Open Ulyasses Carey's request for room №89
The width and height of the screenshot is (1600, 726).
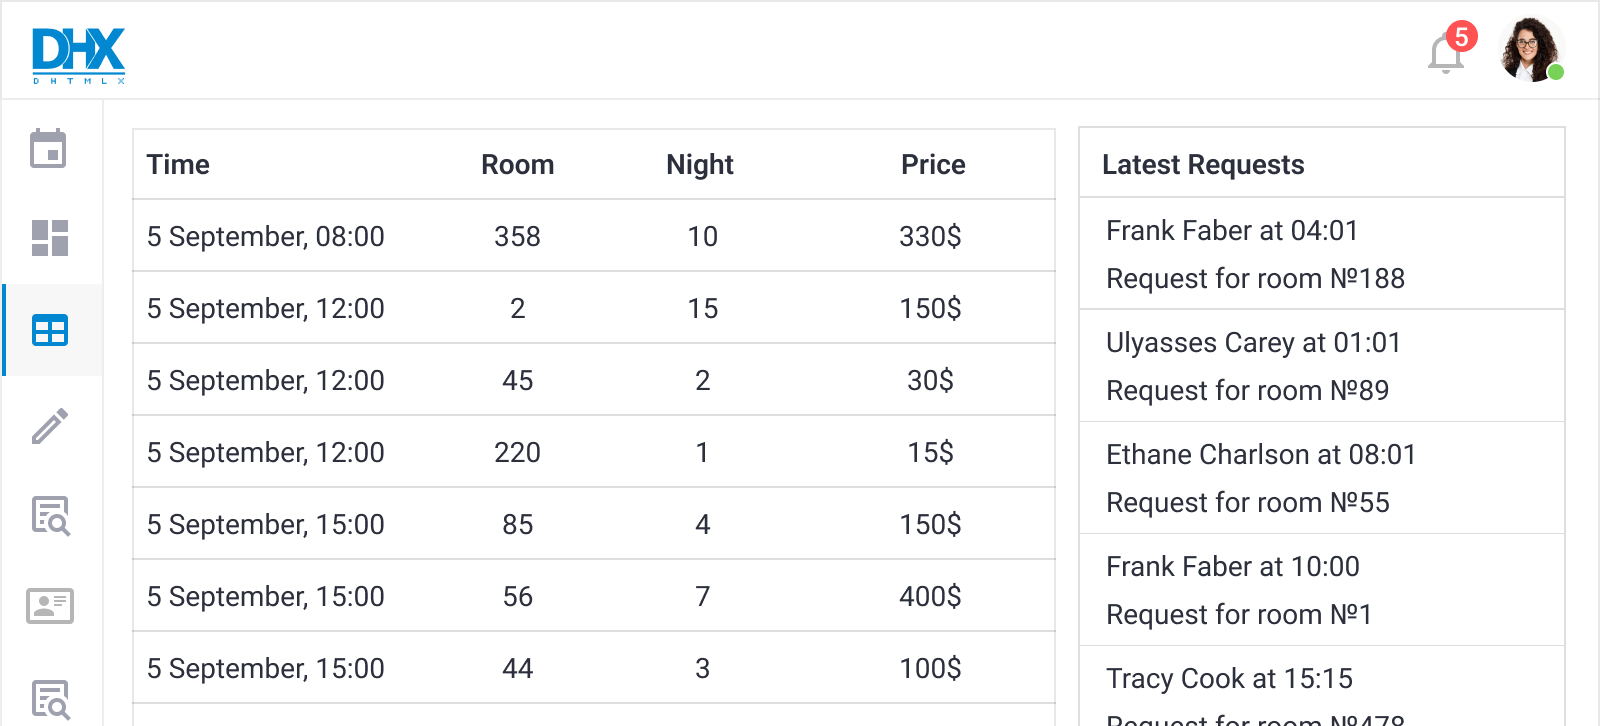(x=1321, y=367)
